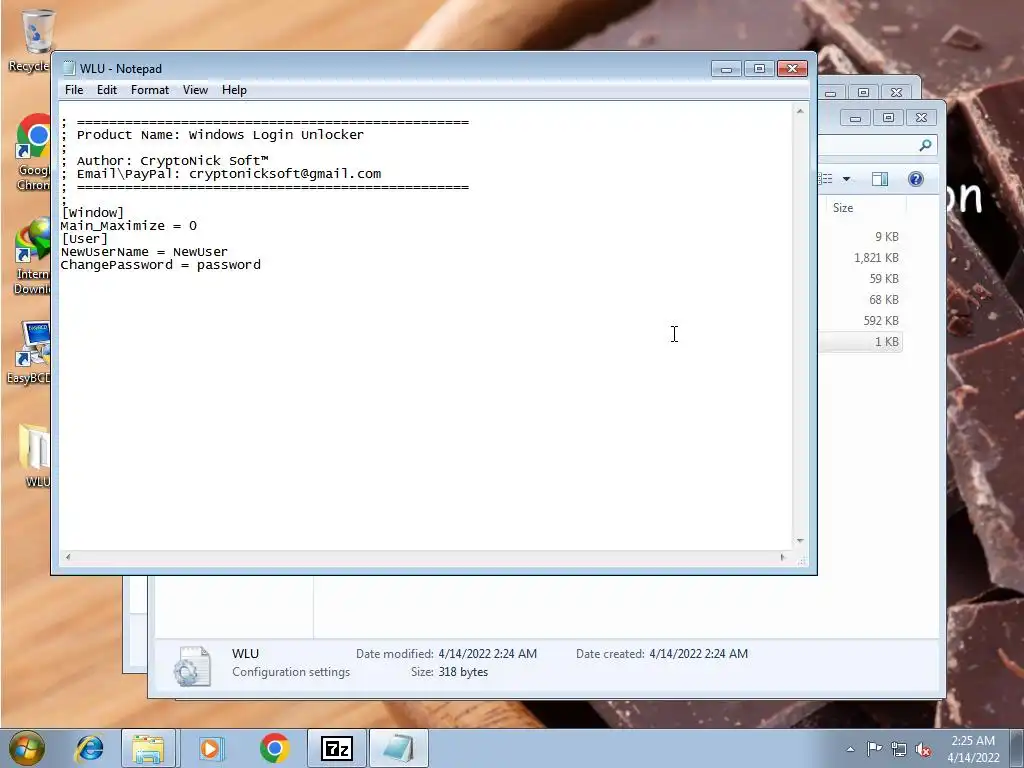Image resolution: width=1024 pixels, height=768 pixels.
Task: Sort by the Size column header
Action: [842, 208]
